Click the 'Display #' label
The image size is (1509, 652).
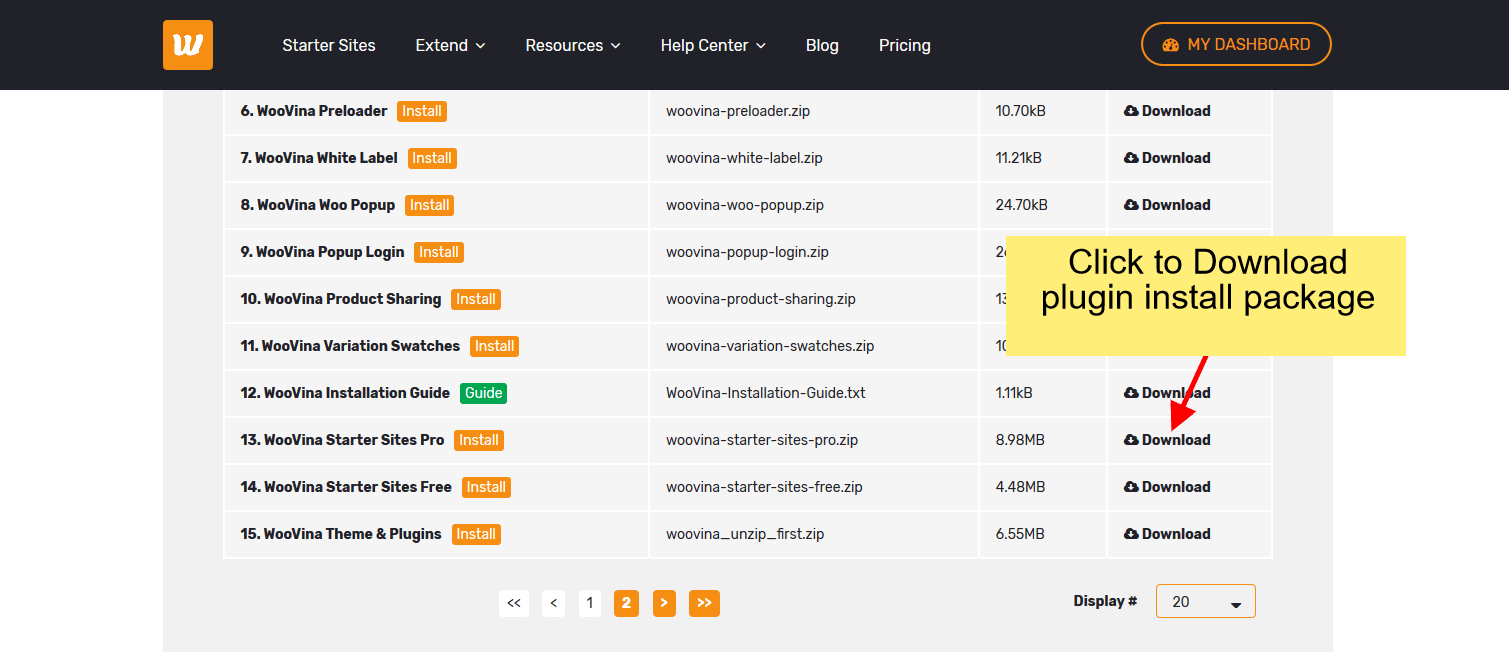click(x=1105, y=601)
